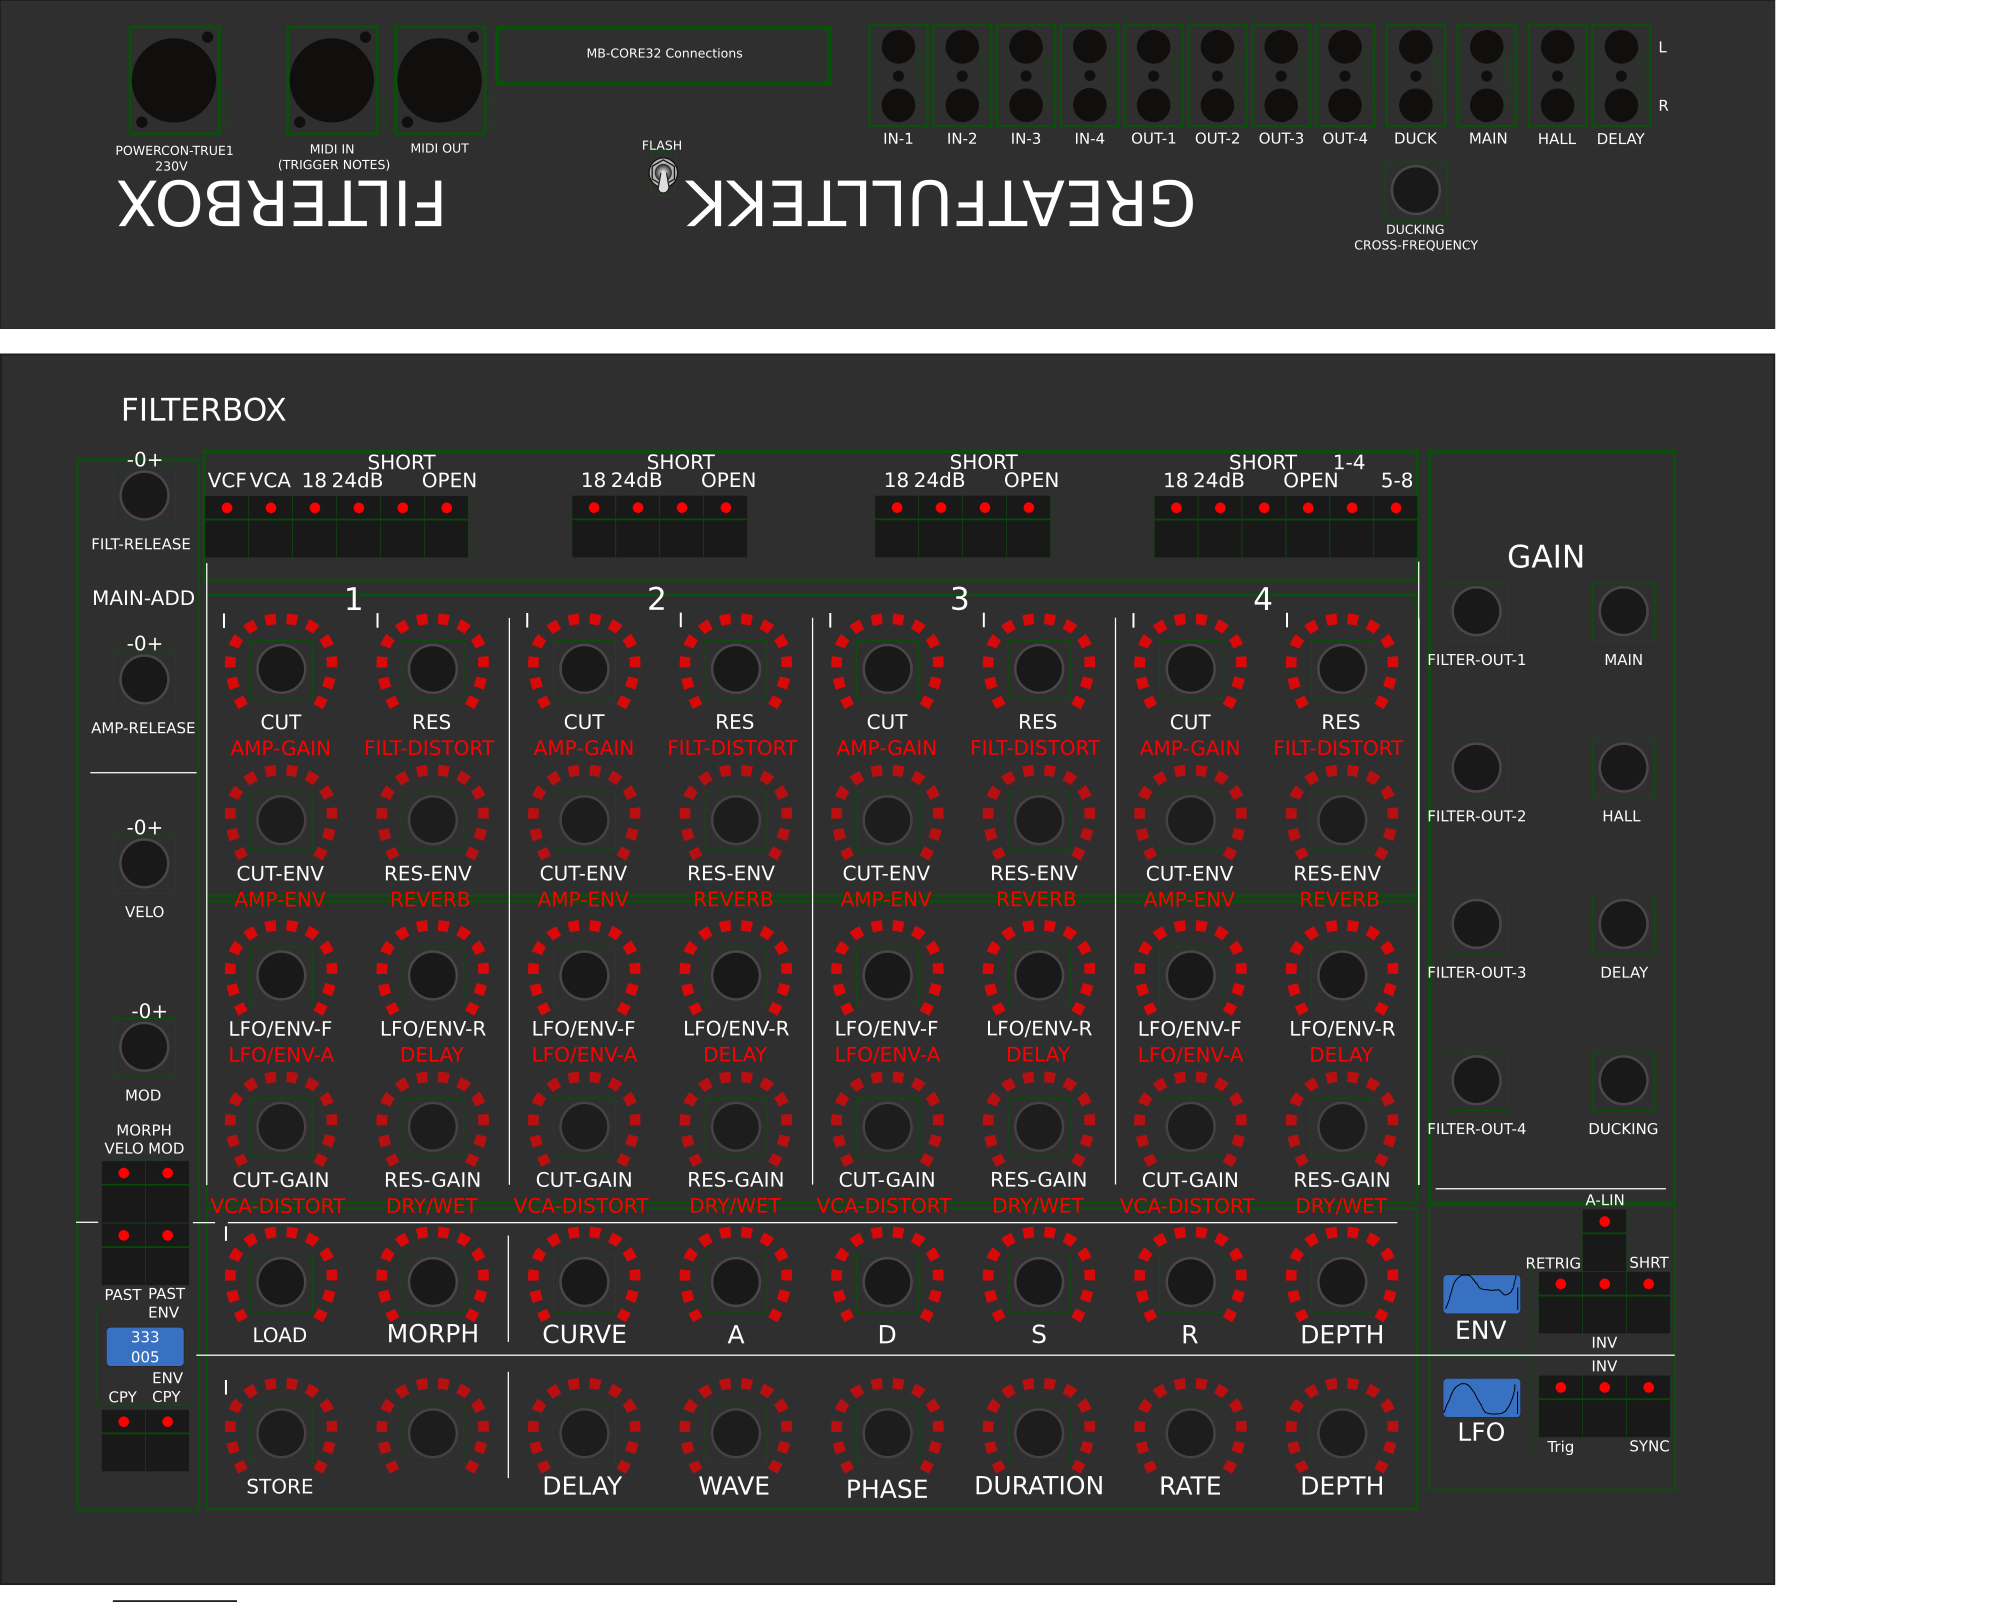Click the POWERCON-TRUE1 230V connector
The width and height of the screenshot is (1992, 1602).
174,81
